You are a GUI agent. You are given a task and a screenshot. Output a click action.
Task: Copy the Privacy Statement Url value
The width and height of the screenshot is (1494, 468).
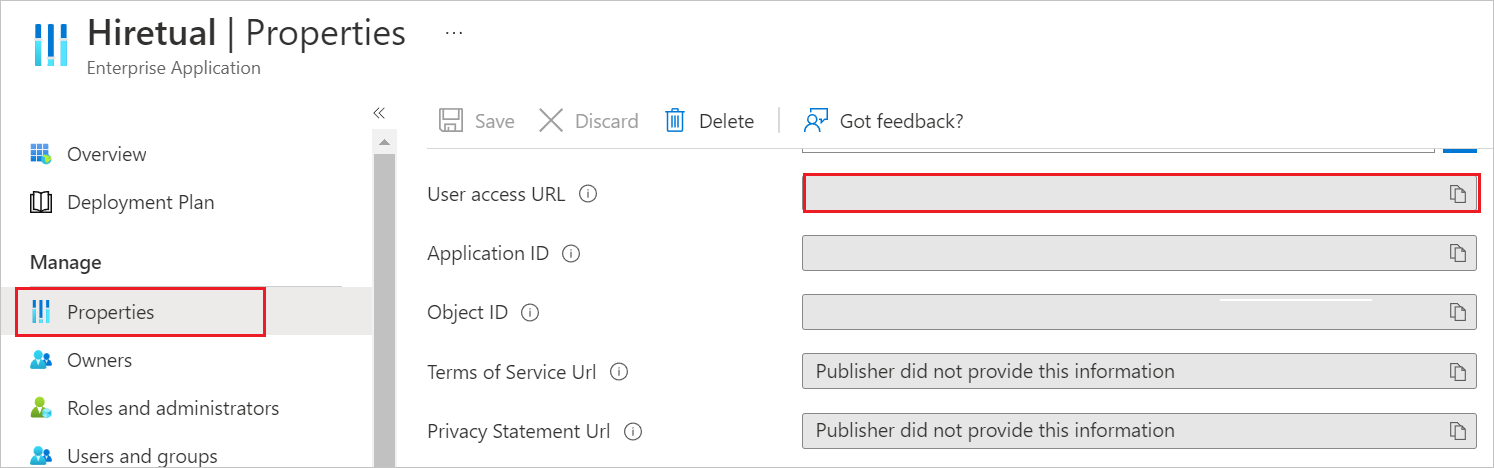(1458, 431)
